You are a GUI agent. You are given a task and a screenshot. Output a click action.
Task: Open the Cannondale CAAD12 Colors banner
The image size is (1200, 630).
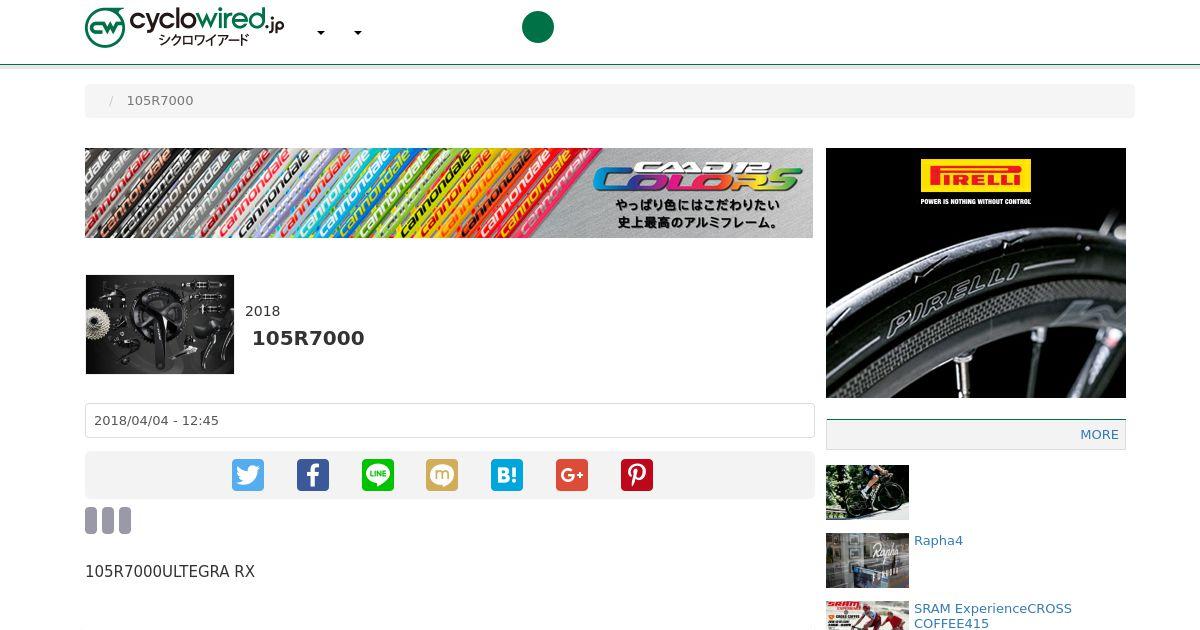(x=449, y=193)
